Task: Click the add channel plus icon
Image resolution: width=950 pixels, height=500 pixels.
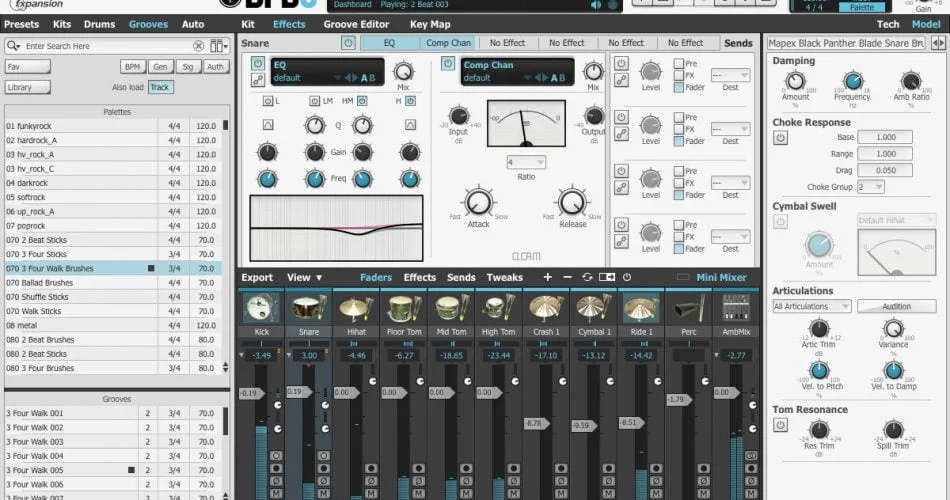Action: pyautogui.click(x=548, y=277)
